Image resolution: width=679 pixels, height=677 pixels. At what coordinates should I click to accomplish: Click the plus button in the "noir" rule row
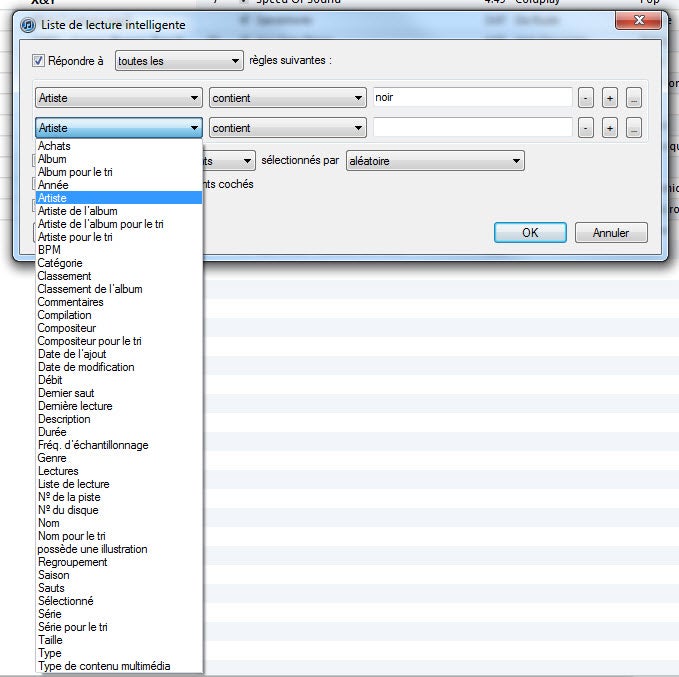coord(610,98)
